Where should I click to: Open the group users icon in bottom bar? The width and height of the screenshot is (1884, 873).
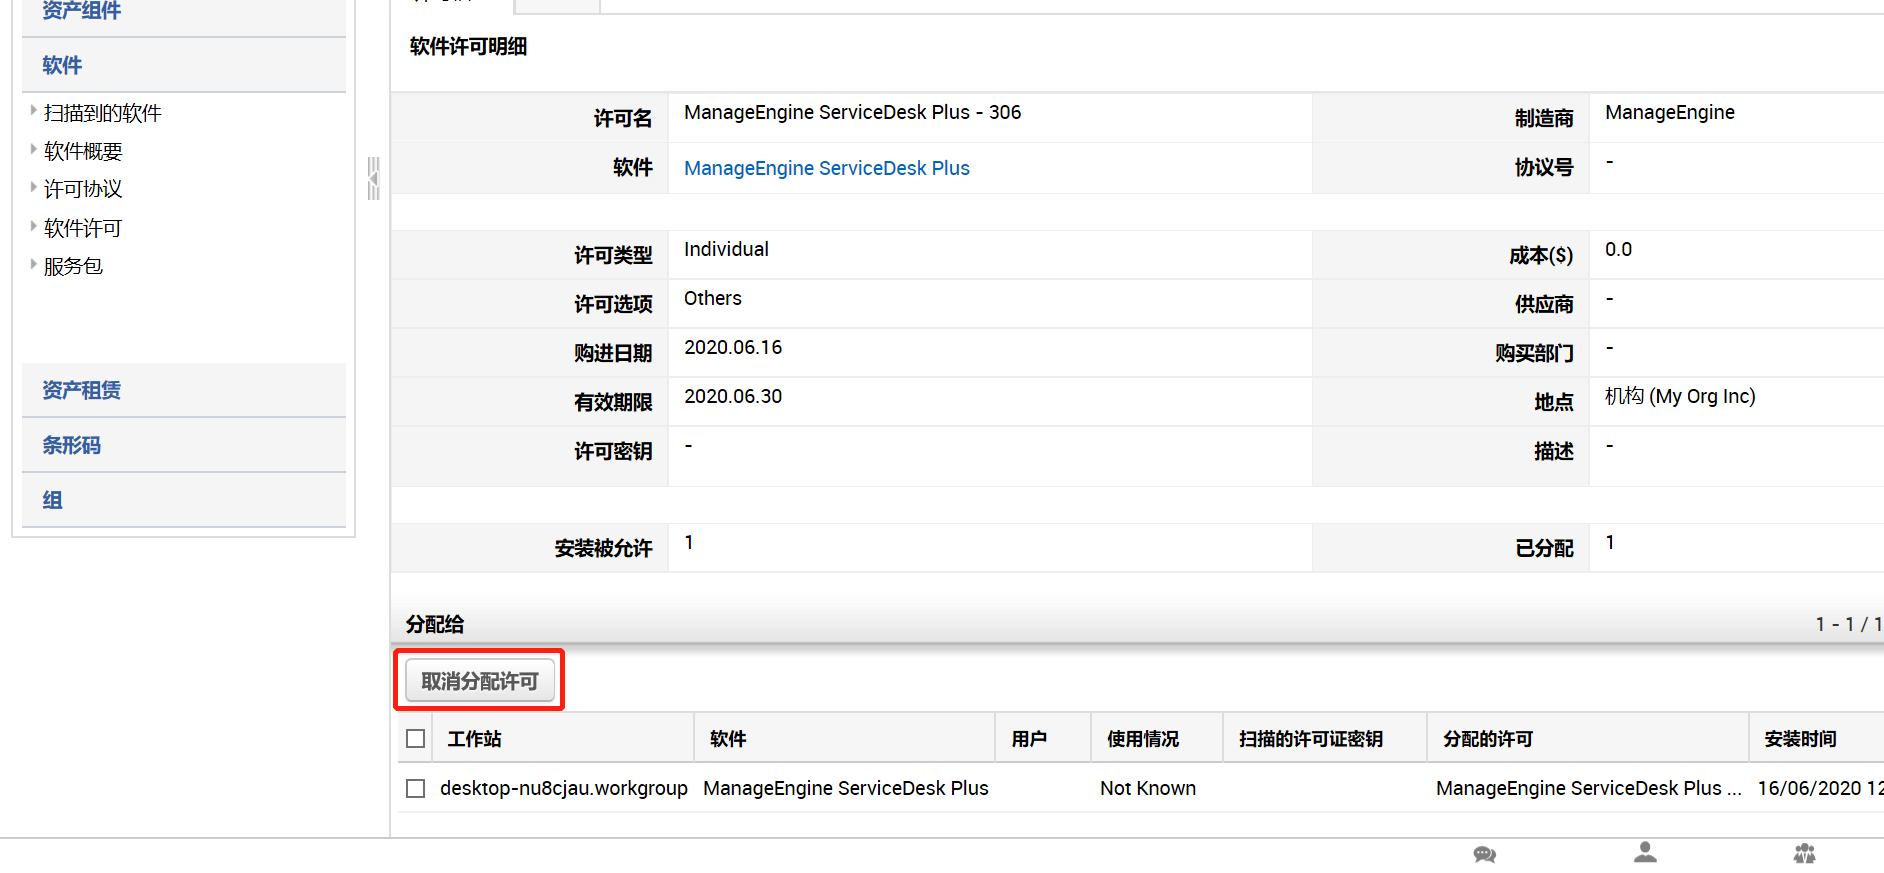[1805, 853]
